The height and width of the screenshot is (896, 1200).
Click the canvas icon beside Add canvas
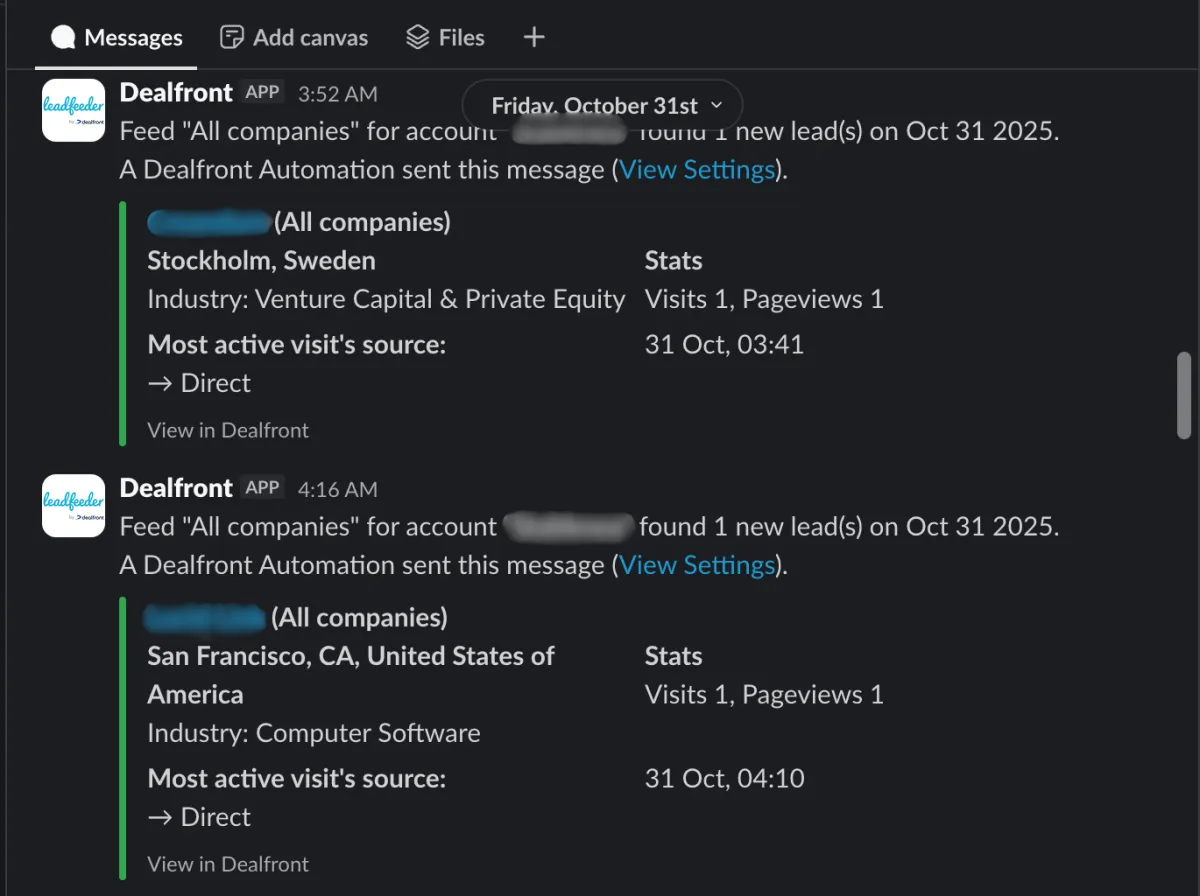[232, 38]
